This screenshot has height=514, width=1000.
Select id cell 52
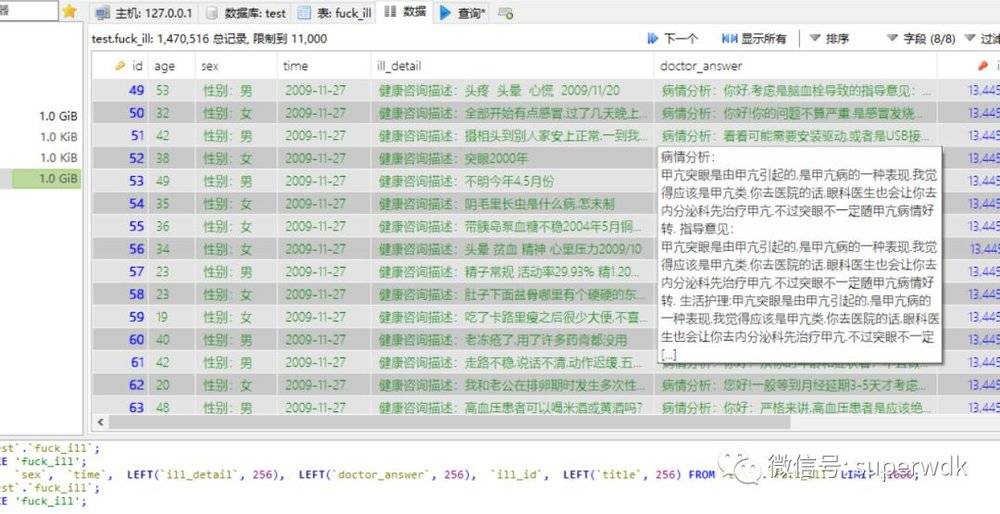pyautogui.click(x=121, y=158)
